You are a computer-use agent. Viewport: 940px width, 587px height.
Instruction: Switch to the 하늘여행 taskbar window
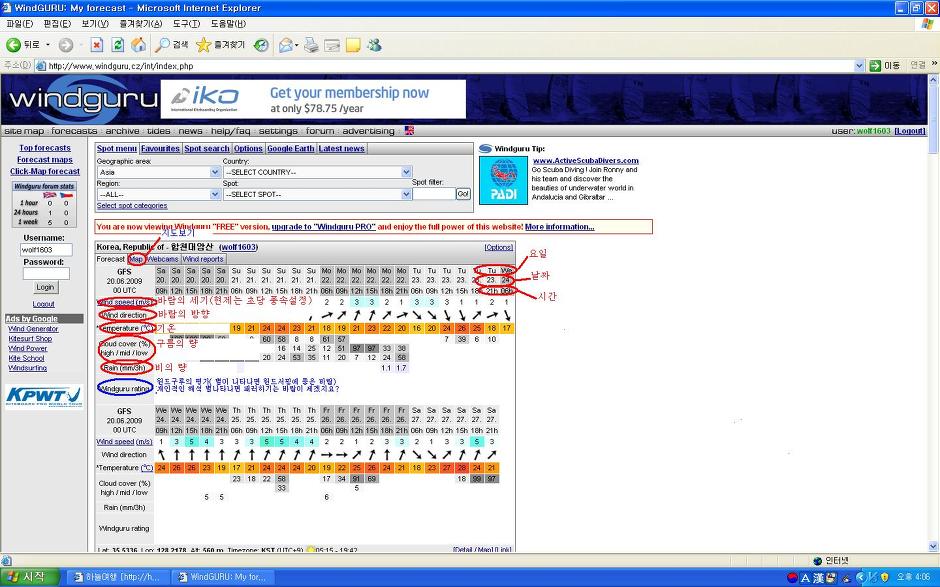tap(118, 577)
